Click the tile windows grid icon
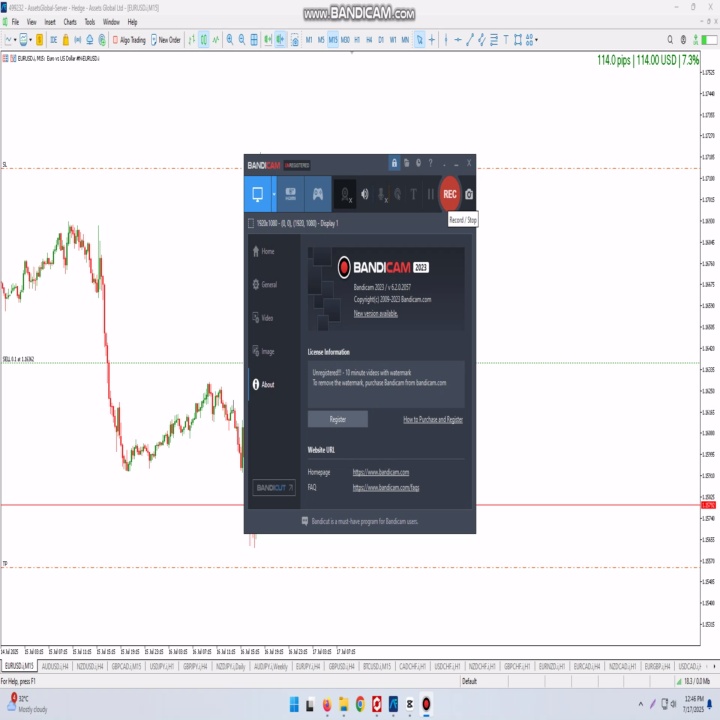 254,40
